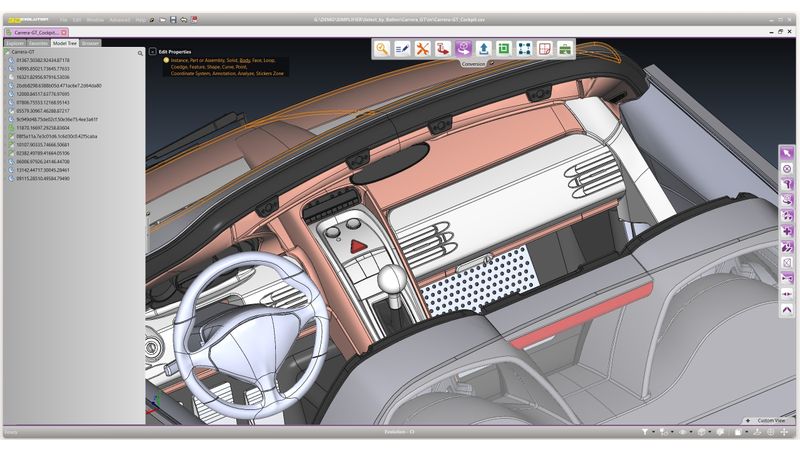The width and height of the screenshot is (800, 450).
Task: Close the Carrera-GT_Cockpit document tab
Action: tap(64, 33)
